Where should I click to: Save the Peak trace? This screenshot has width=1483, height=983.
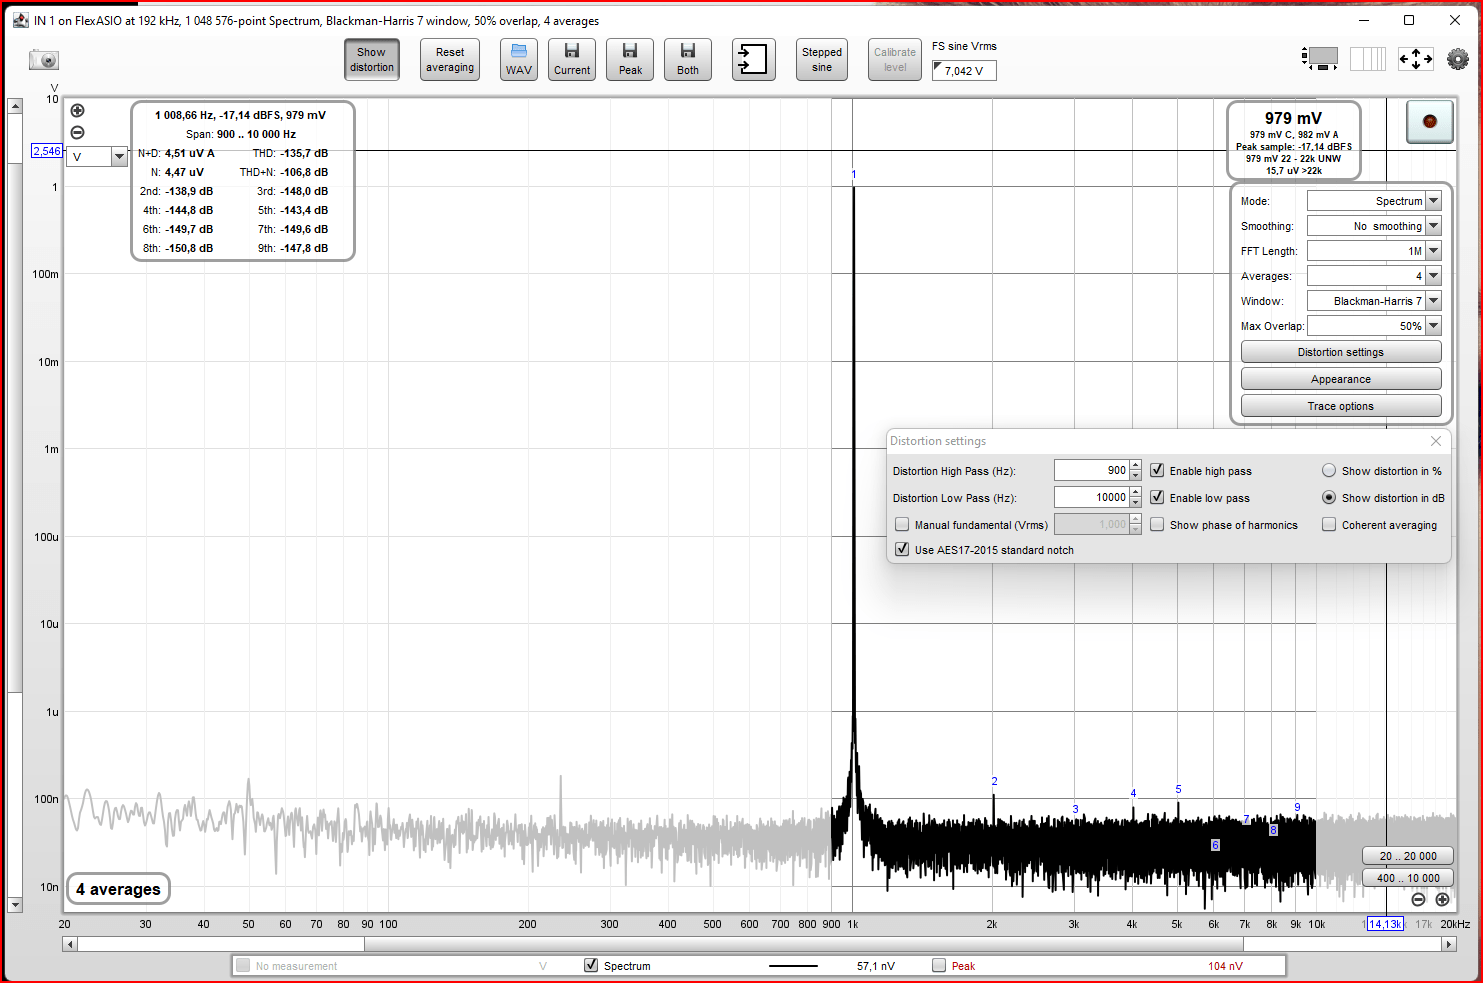[x=630, y=60]
